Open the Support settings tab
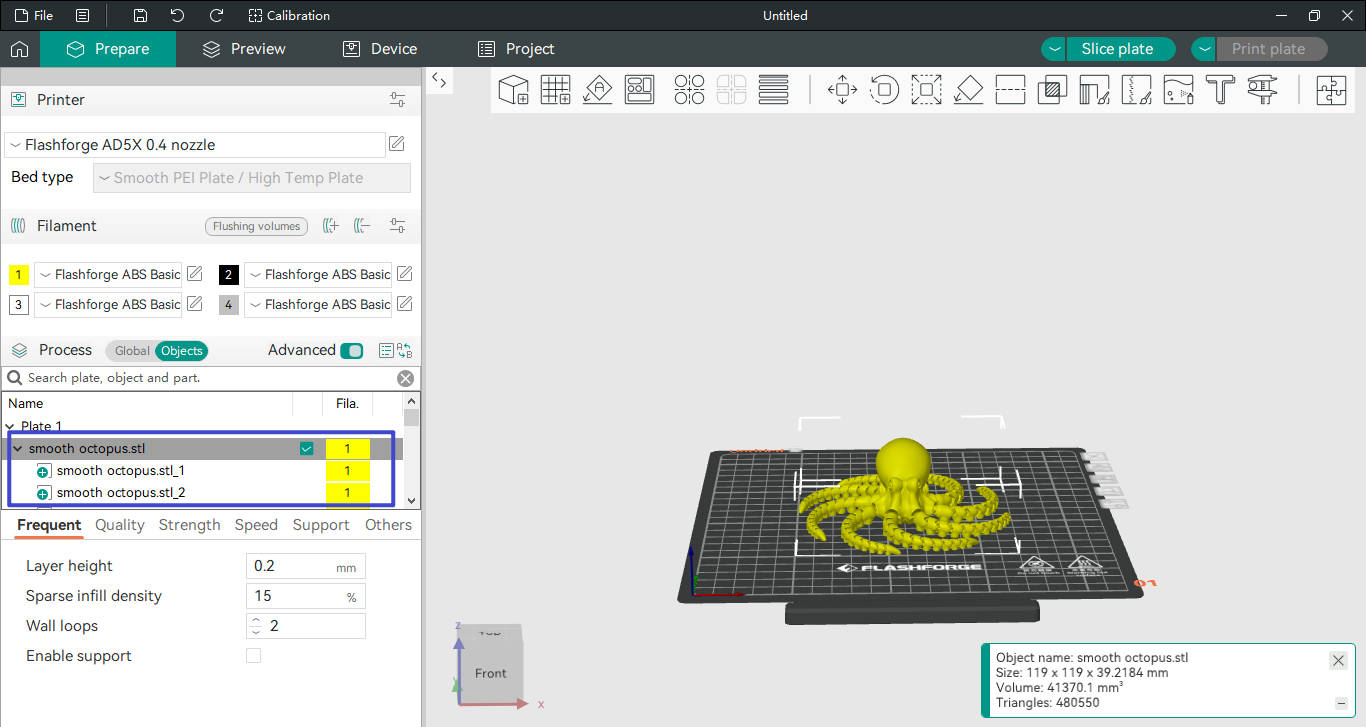The image size is (1366, 727). [x=321, y=525]
